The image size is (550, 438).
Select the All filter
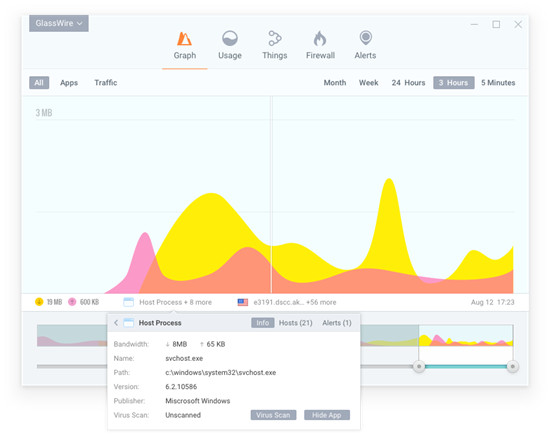(39, 83)
